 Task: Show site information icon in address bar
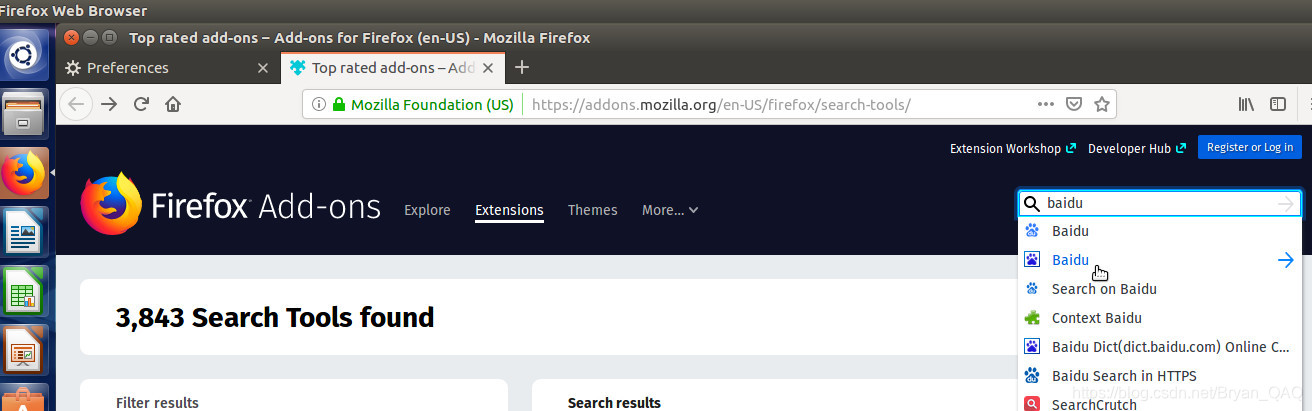(x=318, y=104)
